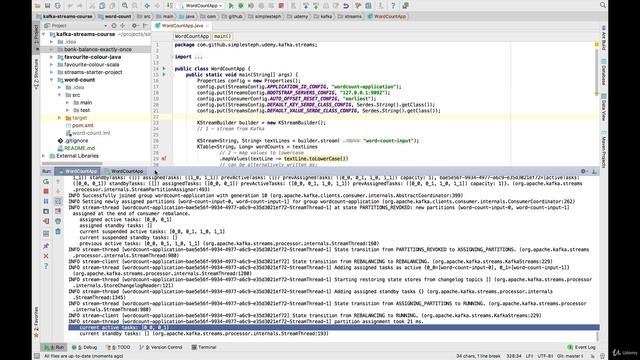
Task: Toggle the Structure tool window sidebar button
Action: [36, 74]
